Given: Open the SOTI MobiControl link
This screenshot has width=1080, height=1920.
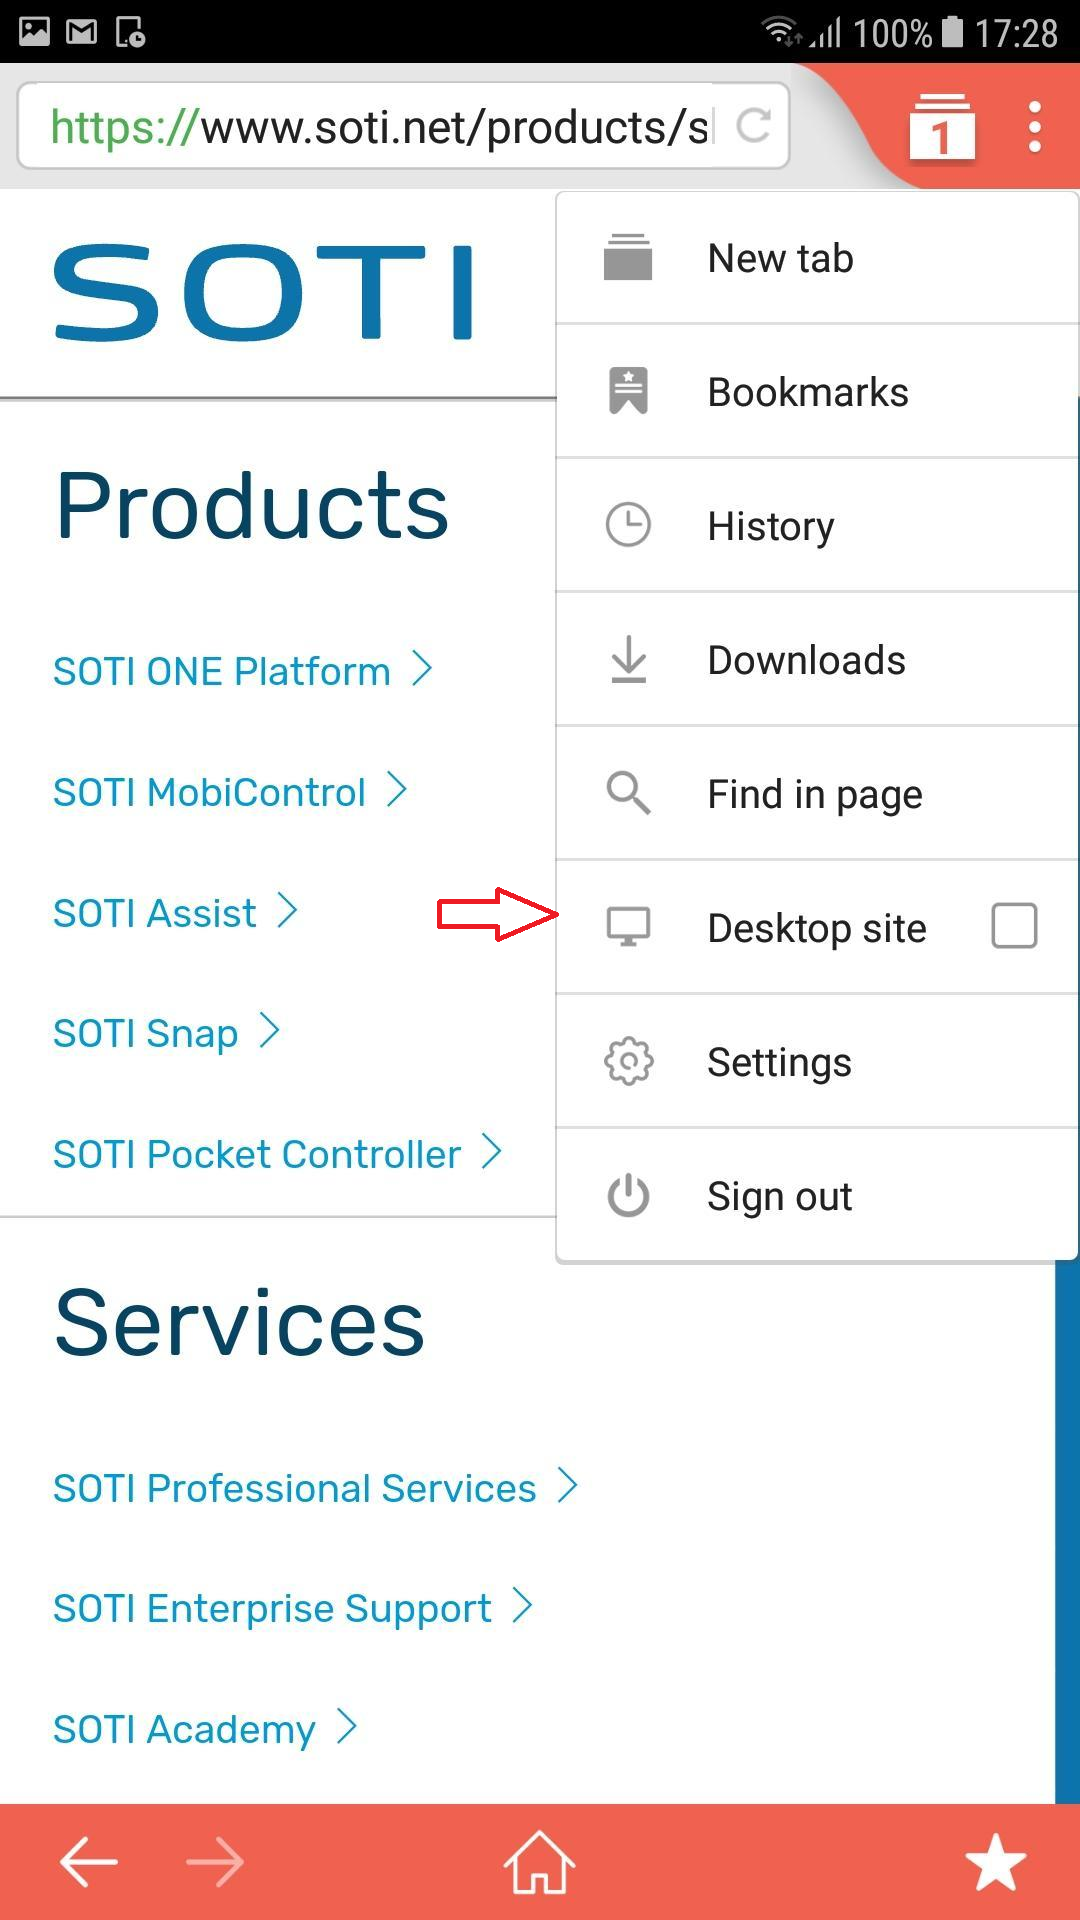Looking at the screenshot, I should click(209, 792).
